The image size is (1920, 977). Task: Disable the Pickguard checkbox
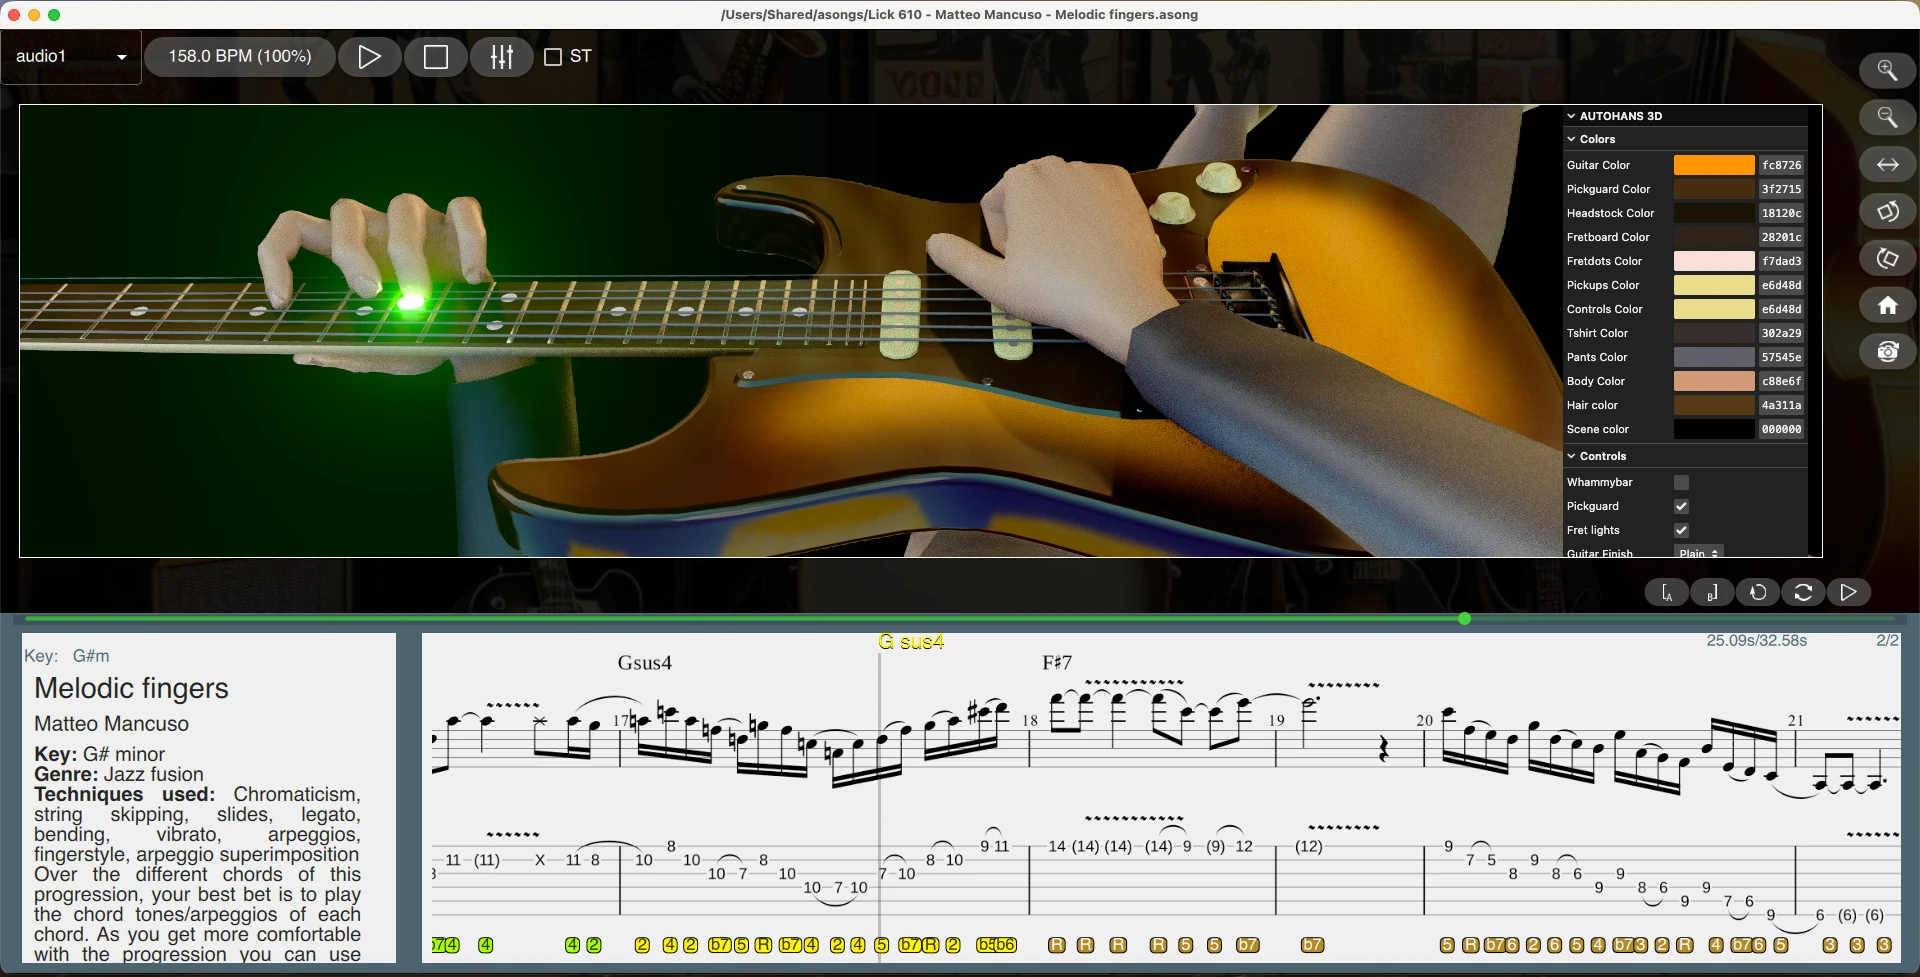pos(1681,506)
